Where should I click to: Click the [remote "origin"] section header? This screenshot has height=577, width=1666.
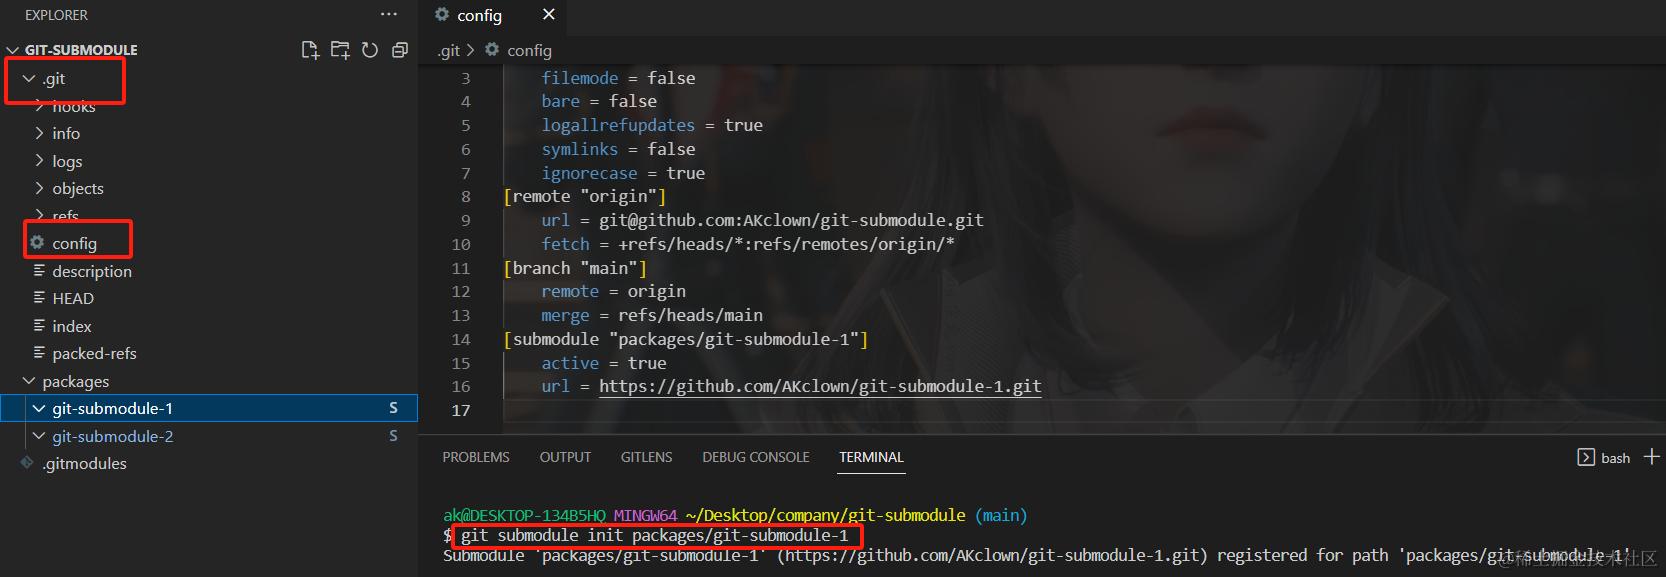pyautogui.click(x=585, y=196)
